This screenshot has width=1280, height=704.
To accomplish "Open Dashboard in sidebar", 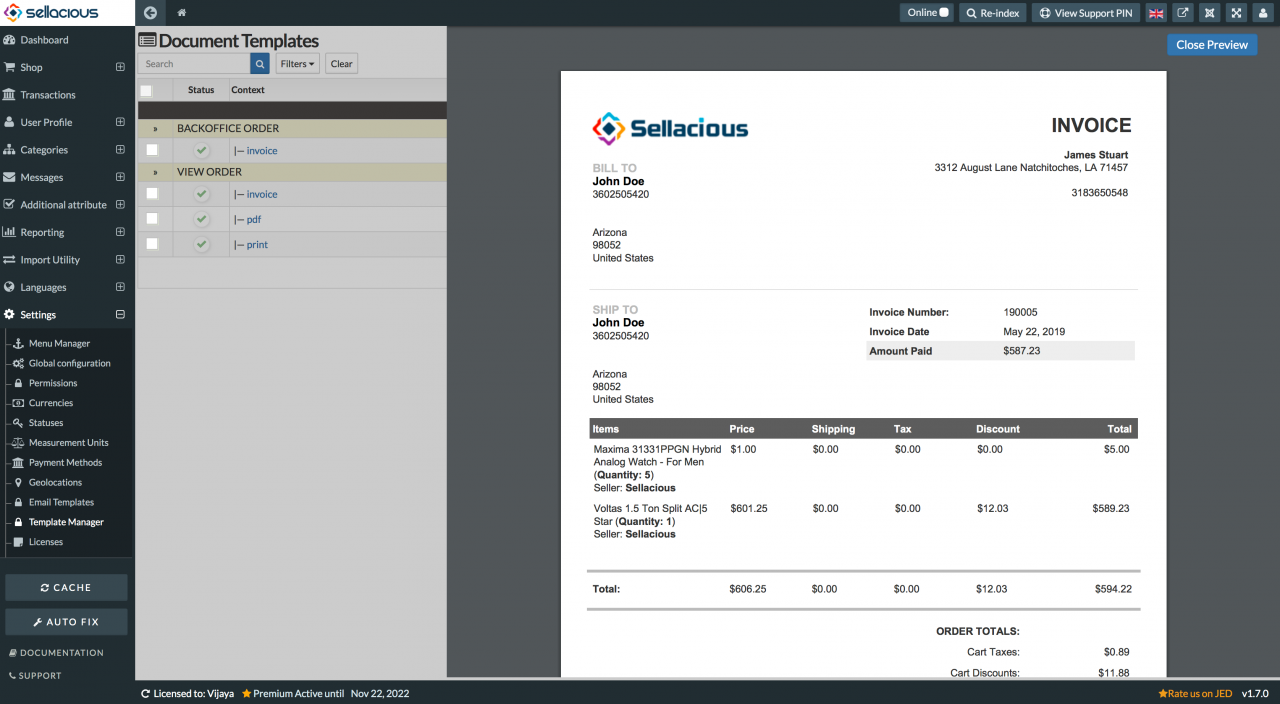I will [44, 40].
